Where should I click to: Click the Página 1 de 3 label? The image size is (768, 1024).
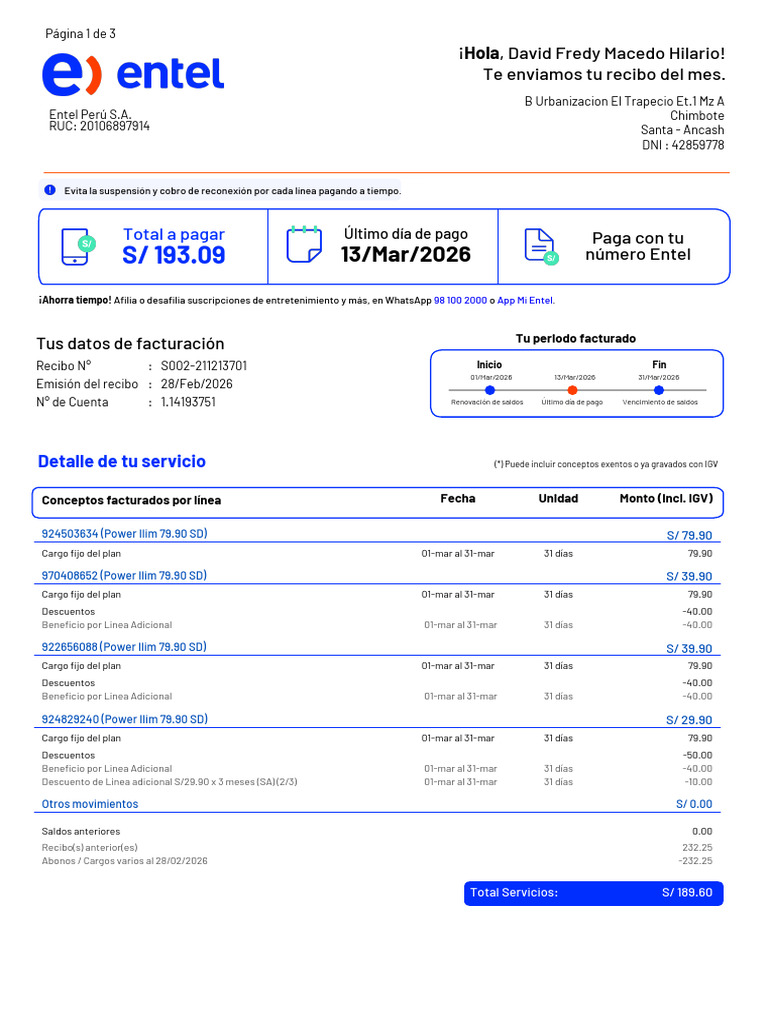[80, 33]
